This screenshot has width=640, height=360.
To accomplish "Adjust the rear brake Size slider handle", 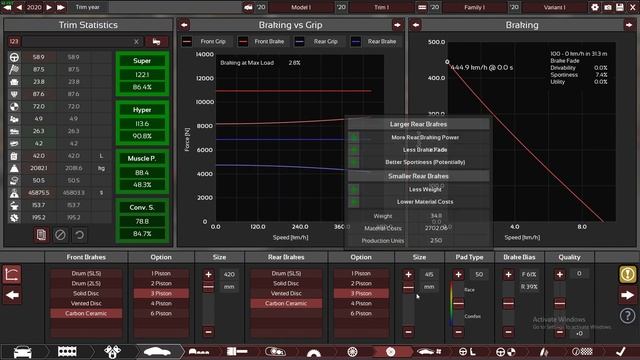I will [x=408, y=287].
